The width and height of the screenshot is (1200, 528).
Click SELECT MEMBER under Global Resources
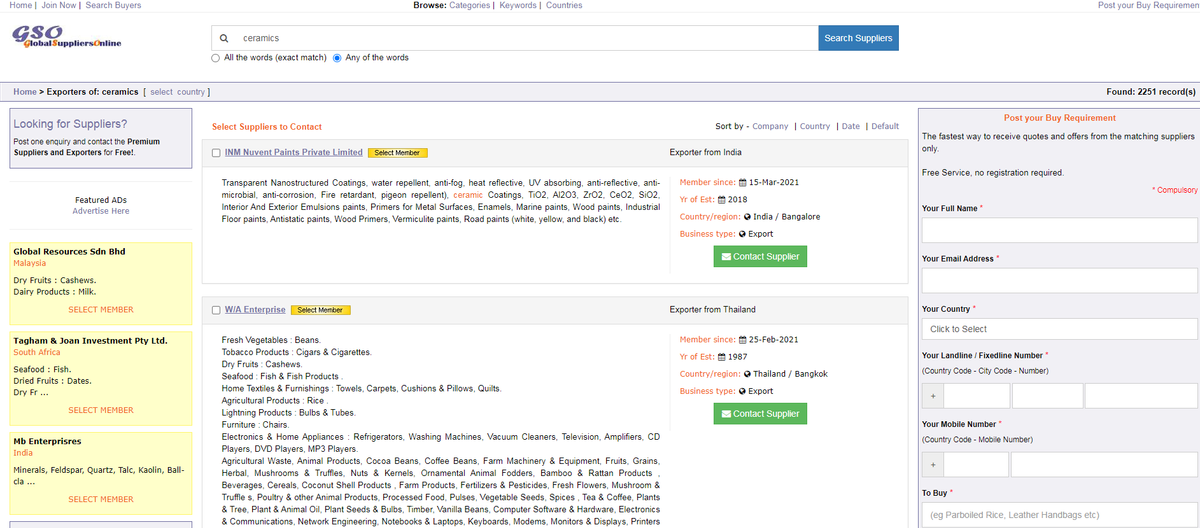pos(100,310)
